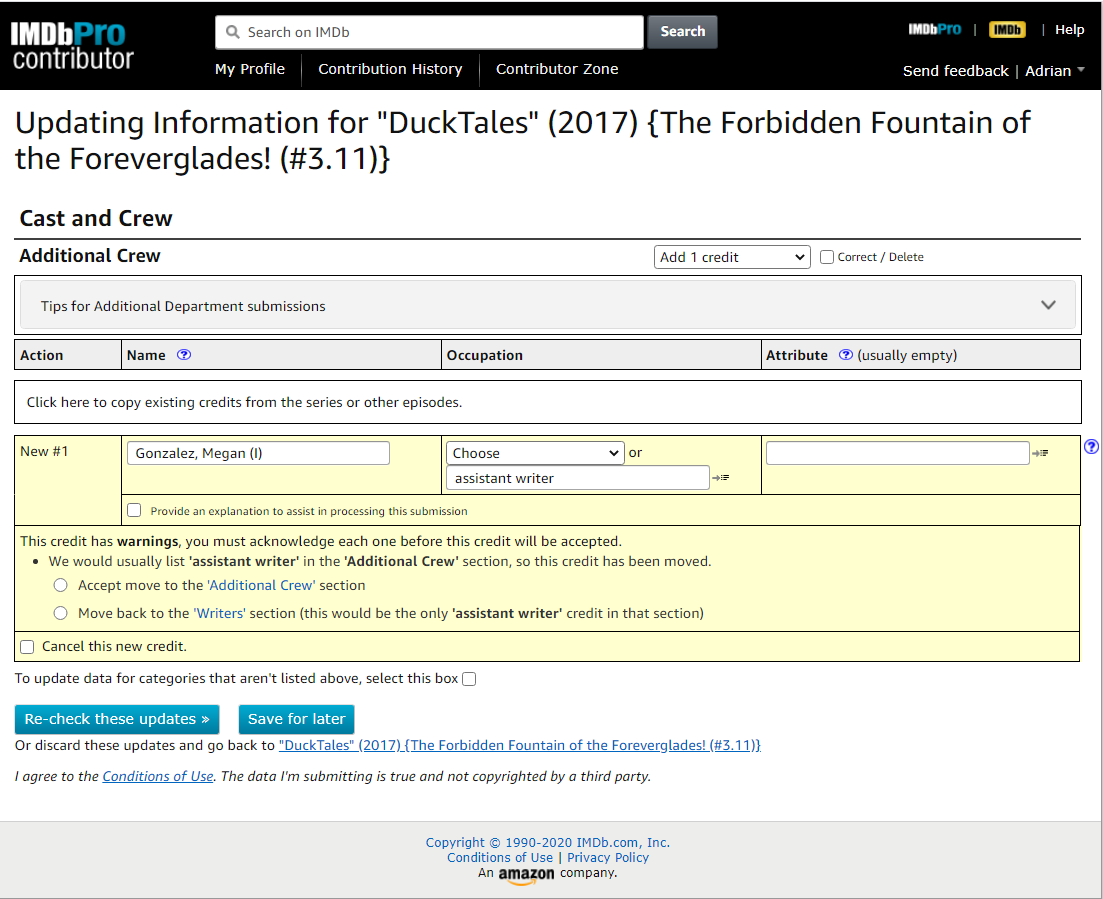
Task: Click the list icon beside occupation text field
Action: click(720, 478)
